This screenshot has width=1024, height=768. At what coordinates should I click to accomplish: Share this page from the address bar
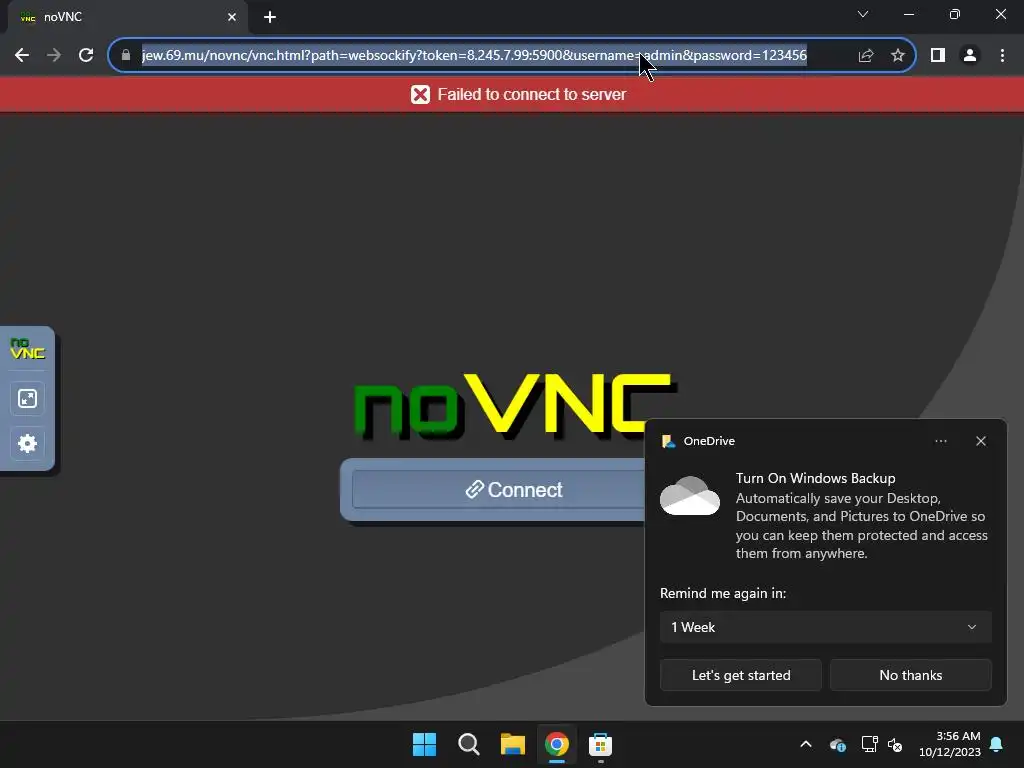(x=866, y=56)
